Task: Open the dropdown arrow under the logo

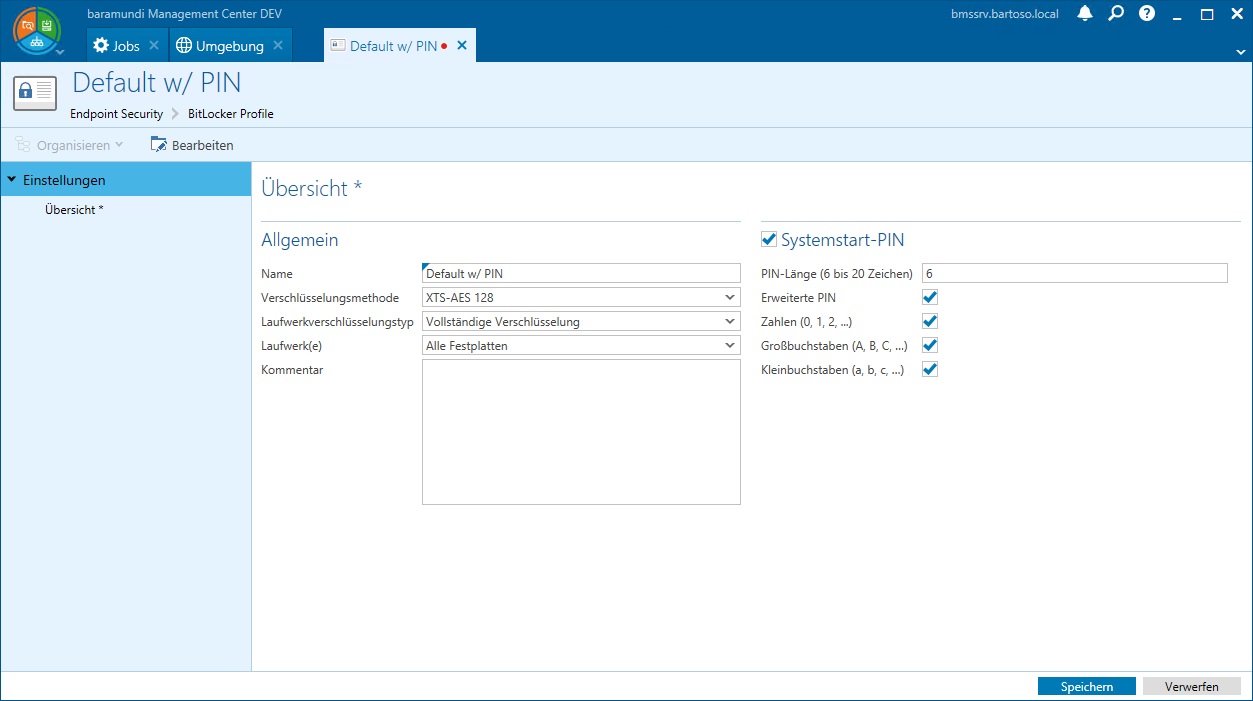Action: click(x=59, y=52)
